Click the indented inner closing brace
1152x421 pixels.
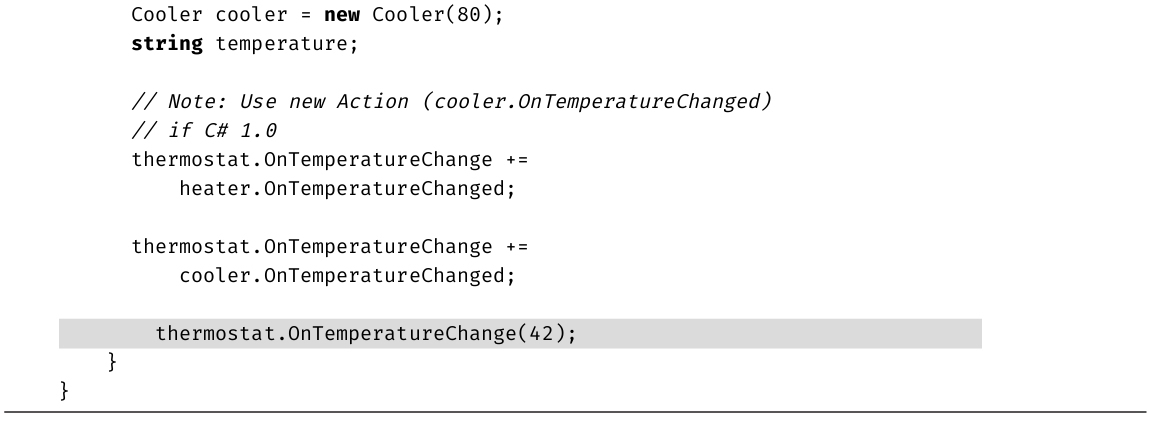pos(112,362)
